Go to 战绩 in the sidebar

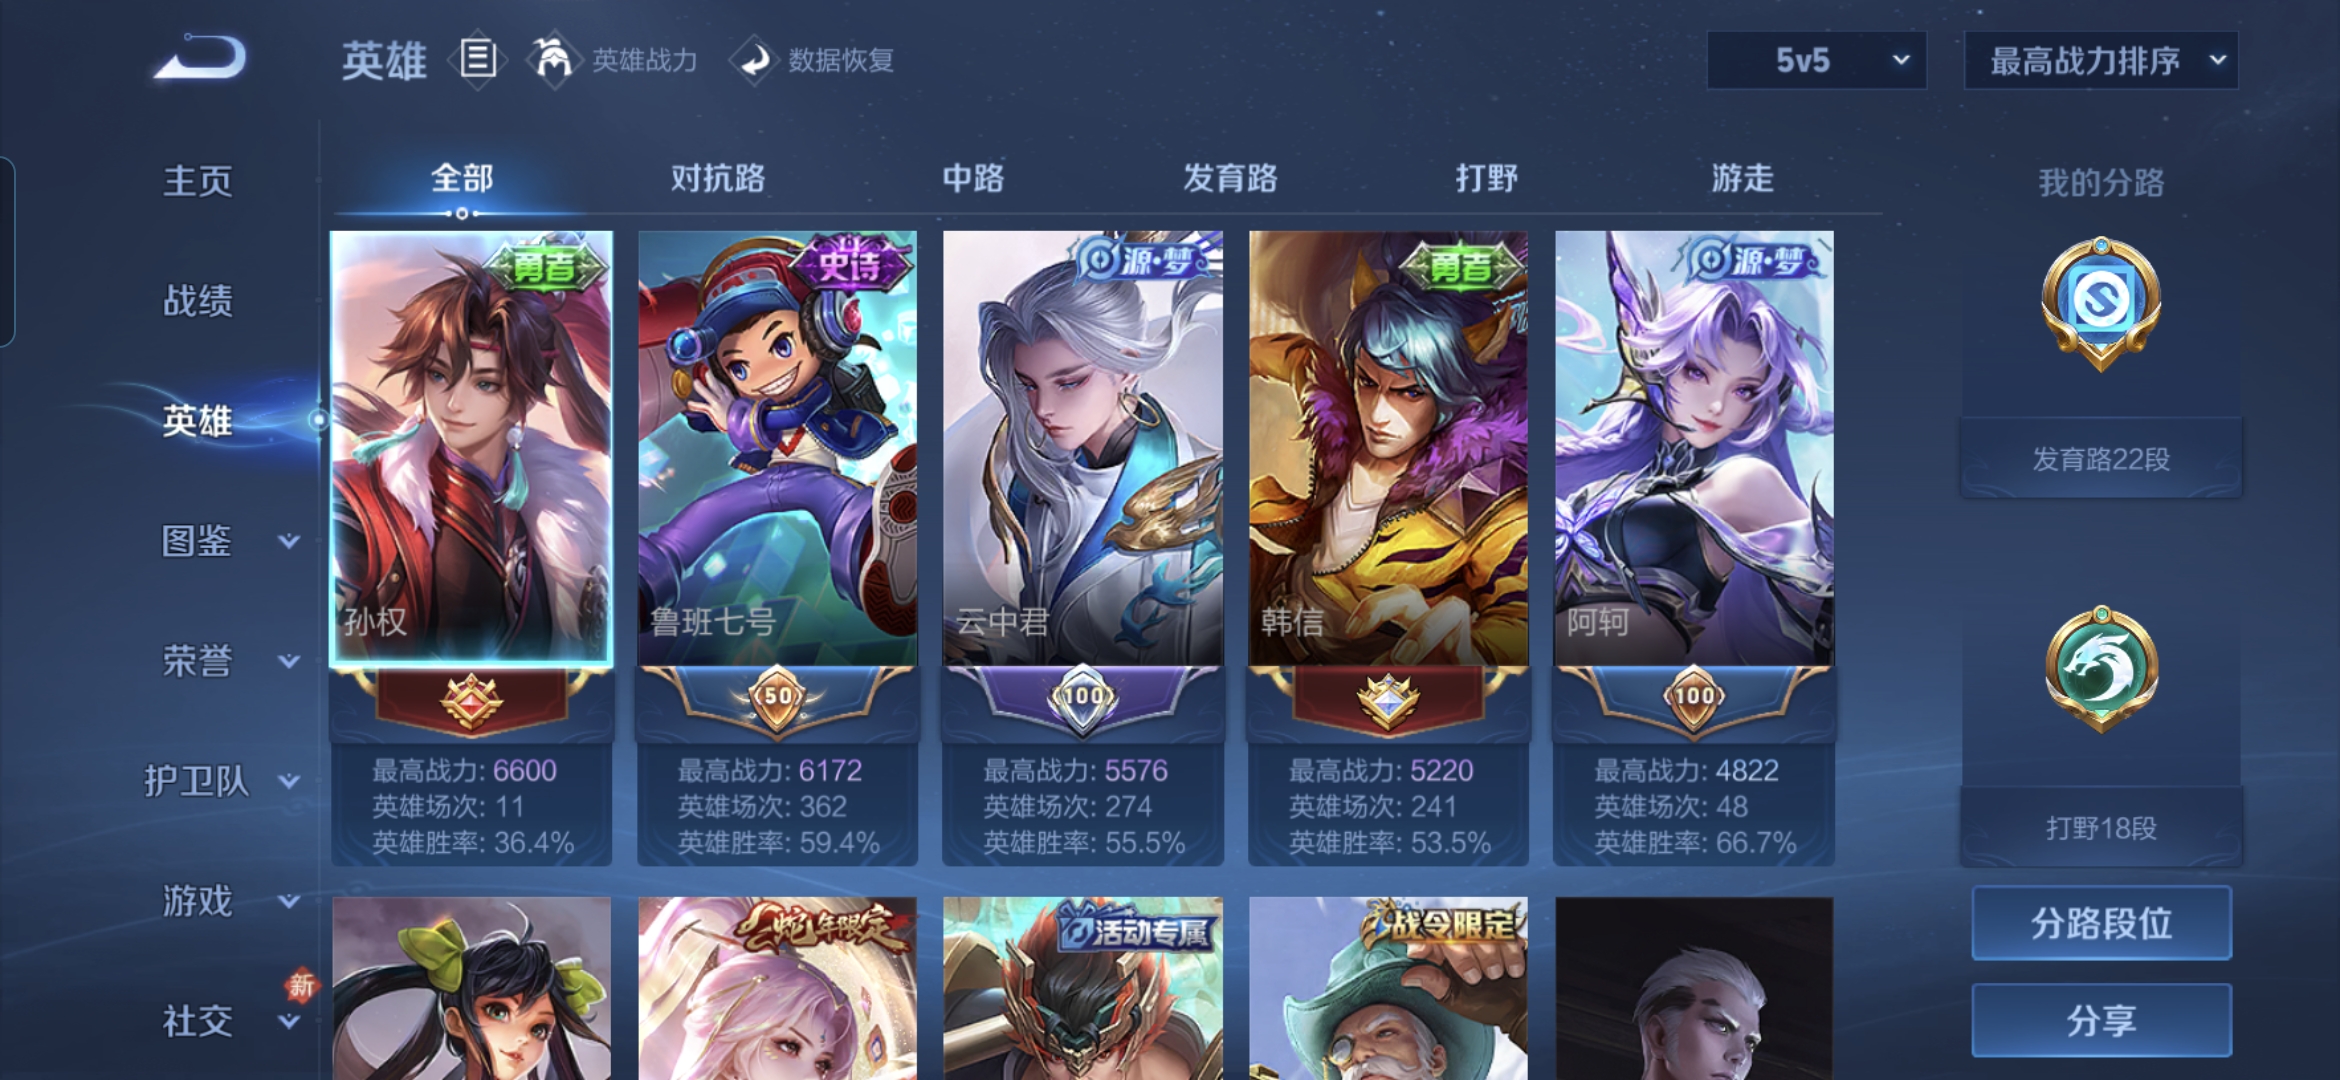point(198,300)
